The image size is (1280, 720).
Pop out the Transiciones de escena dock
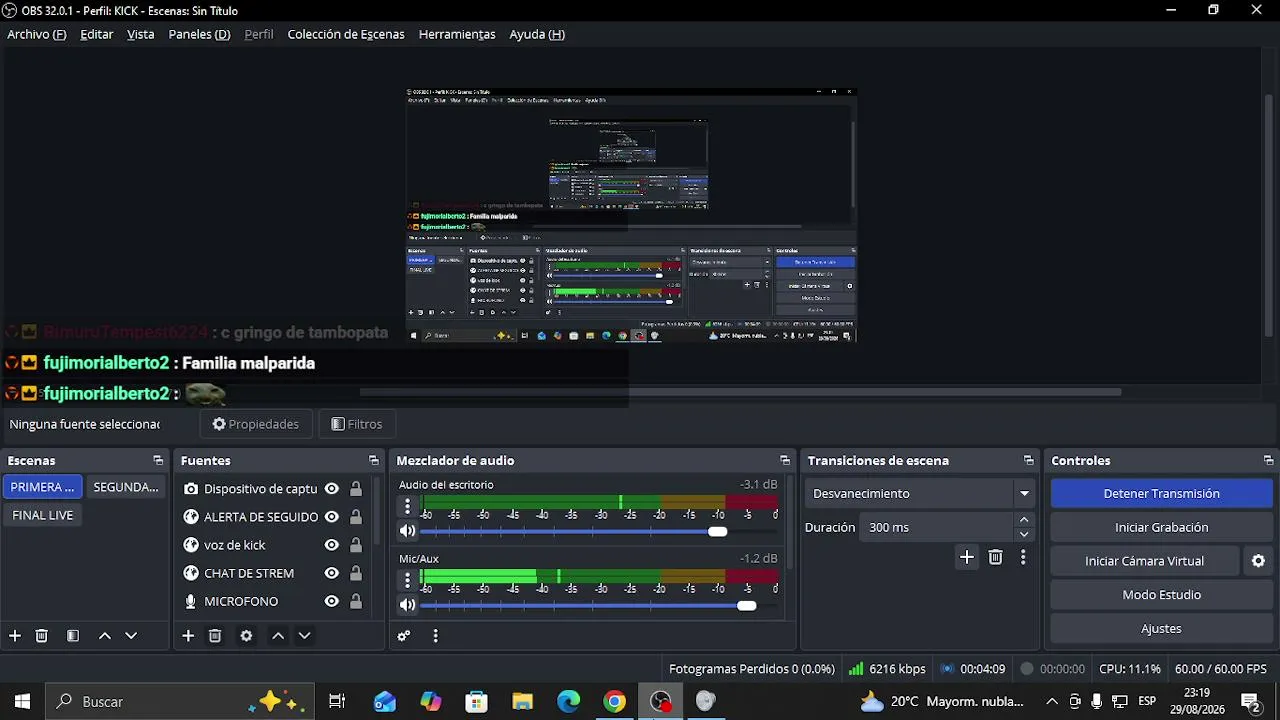click(1029, 461)
